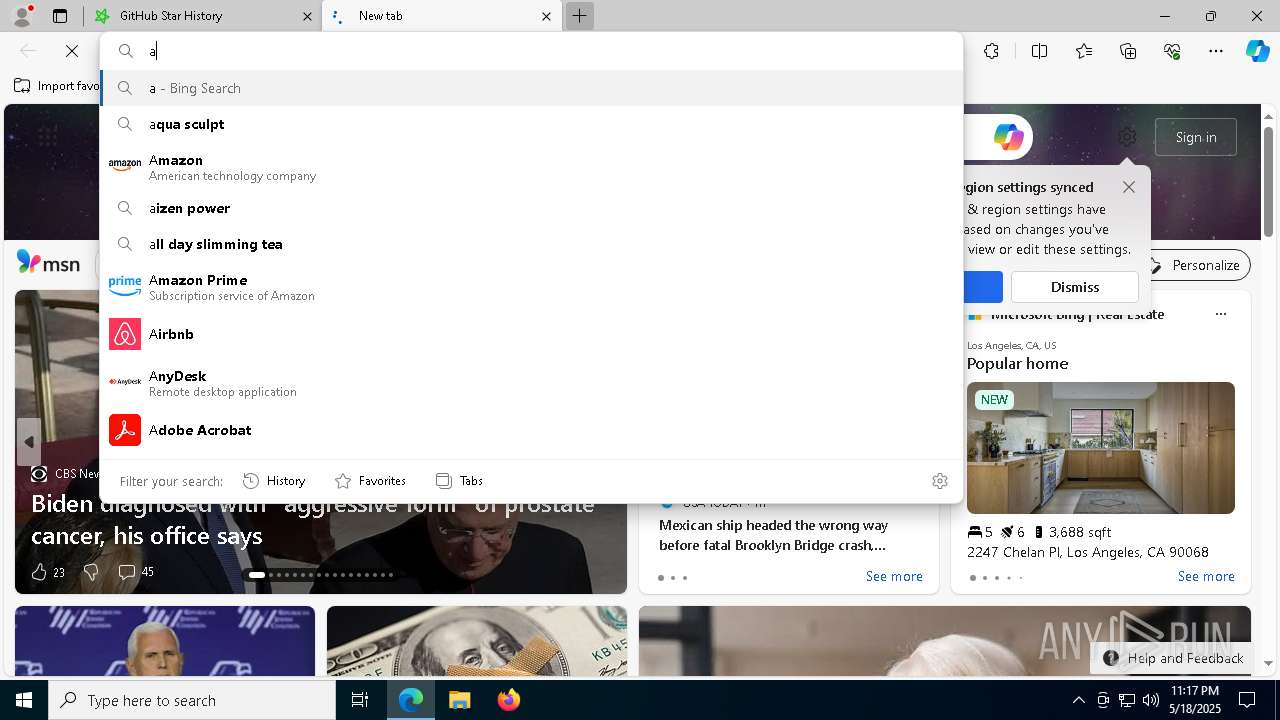Choose the AnyDesk suggestion
The image size is (1280, 720).
[x=532, y=383]
